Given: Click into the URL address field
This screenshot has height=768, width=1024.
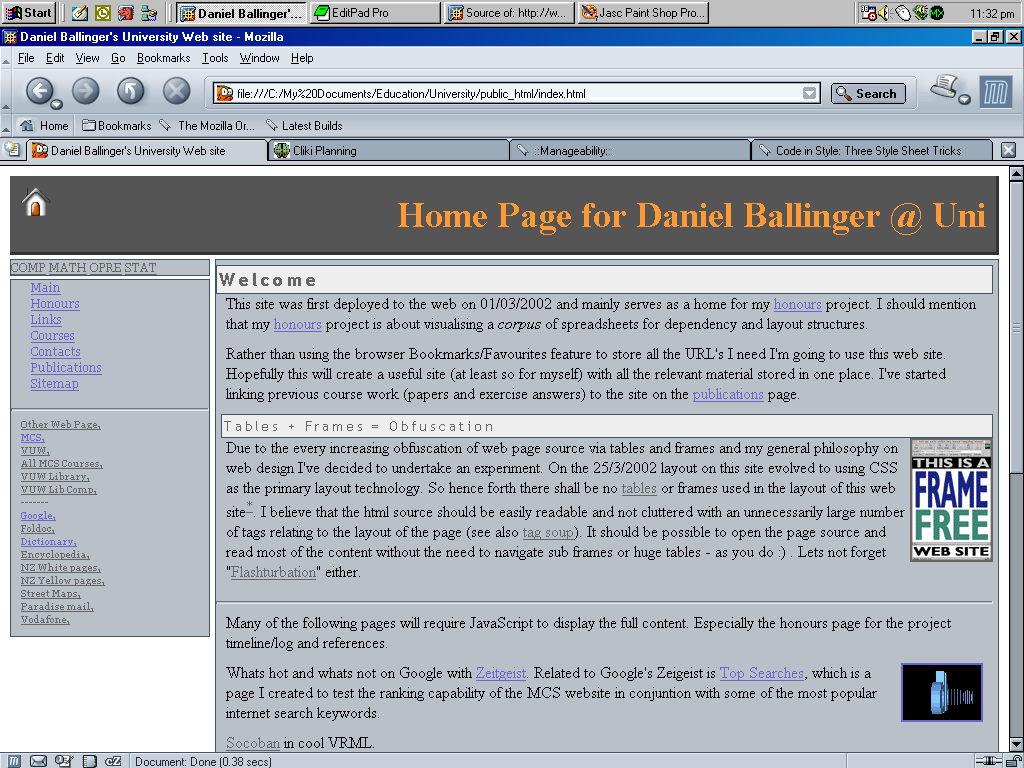Looking at the screenshot, I should 517,93.
